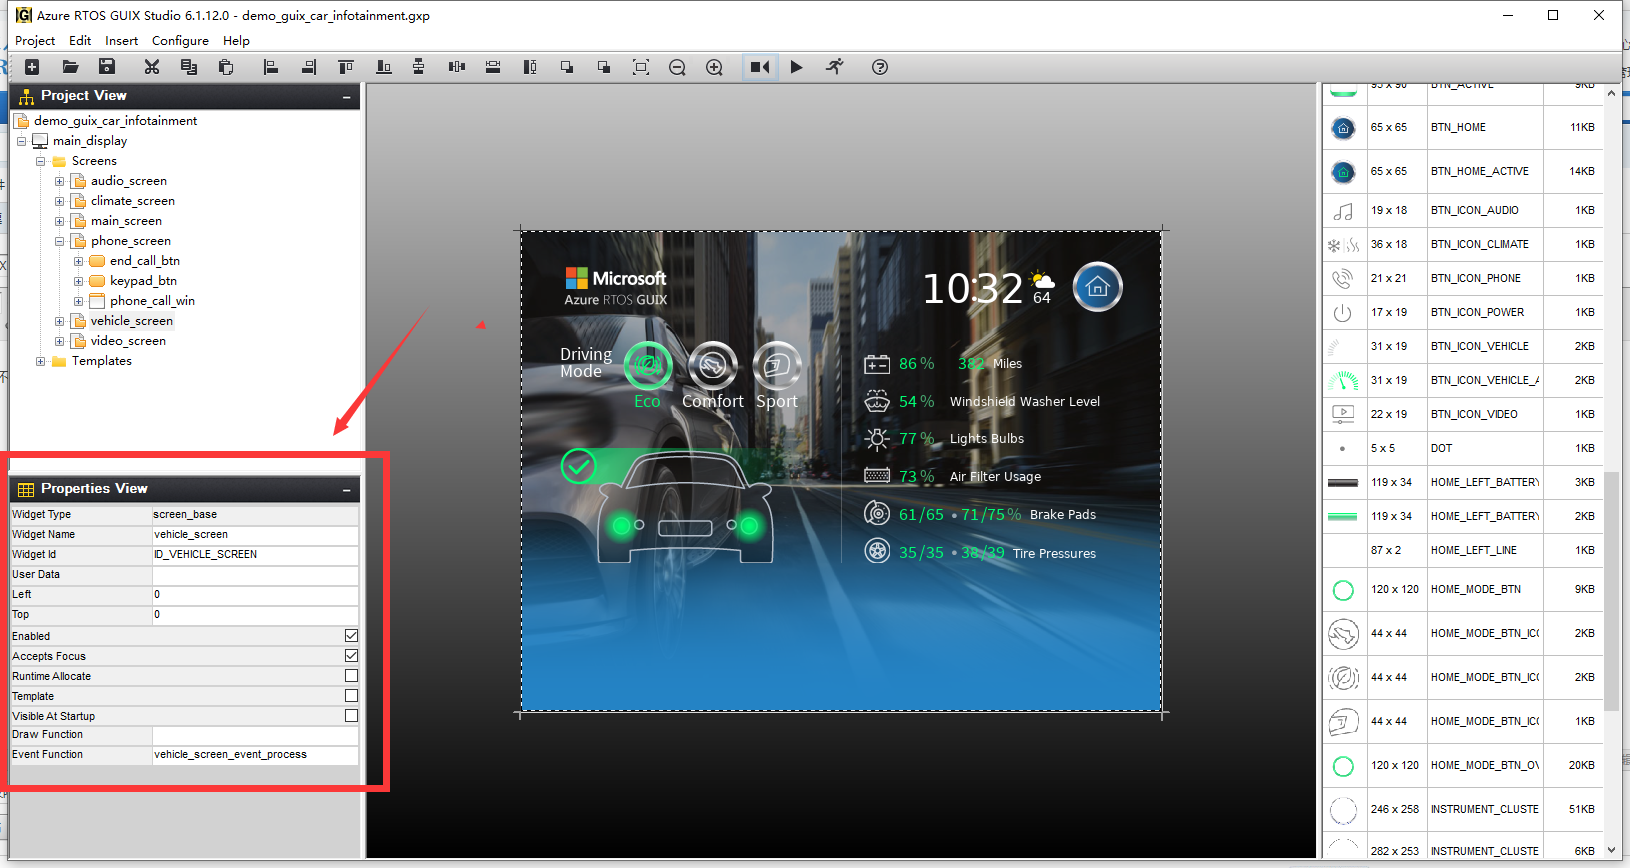Make selected widgets equal width

pos(493,67)
